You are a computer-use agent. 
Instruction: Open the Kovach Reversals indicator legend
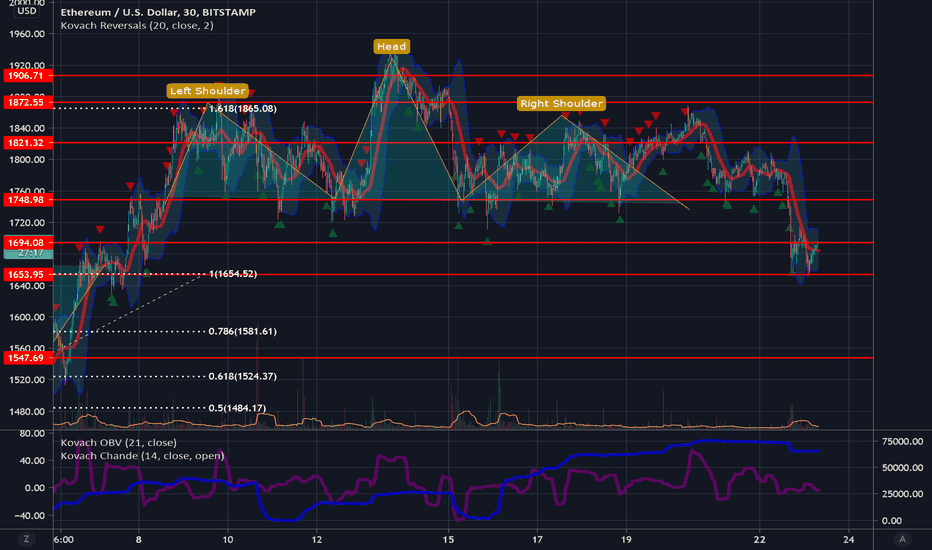pos(137,26)
